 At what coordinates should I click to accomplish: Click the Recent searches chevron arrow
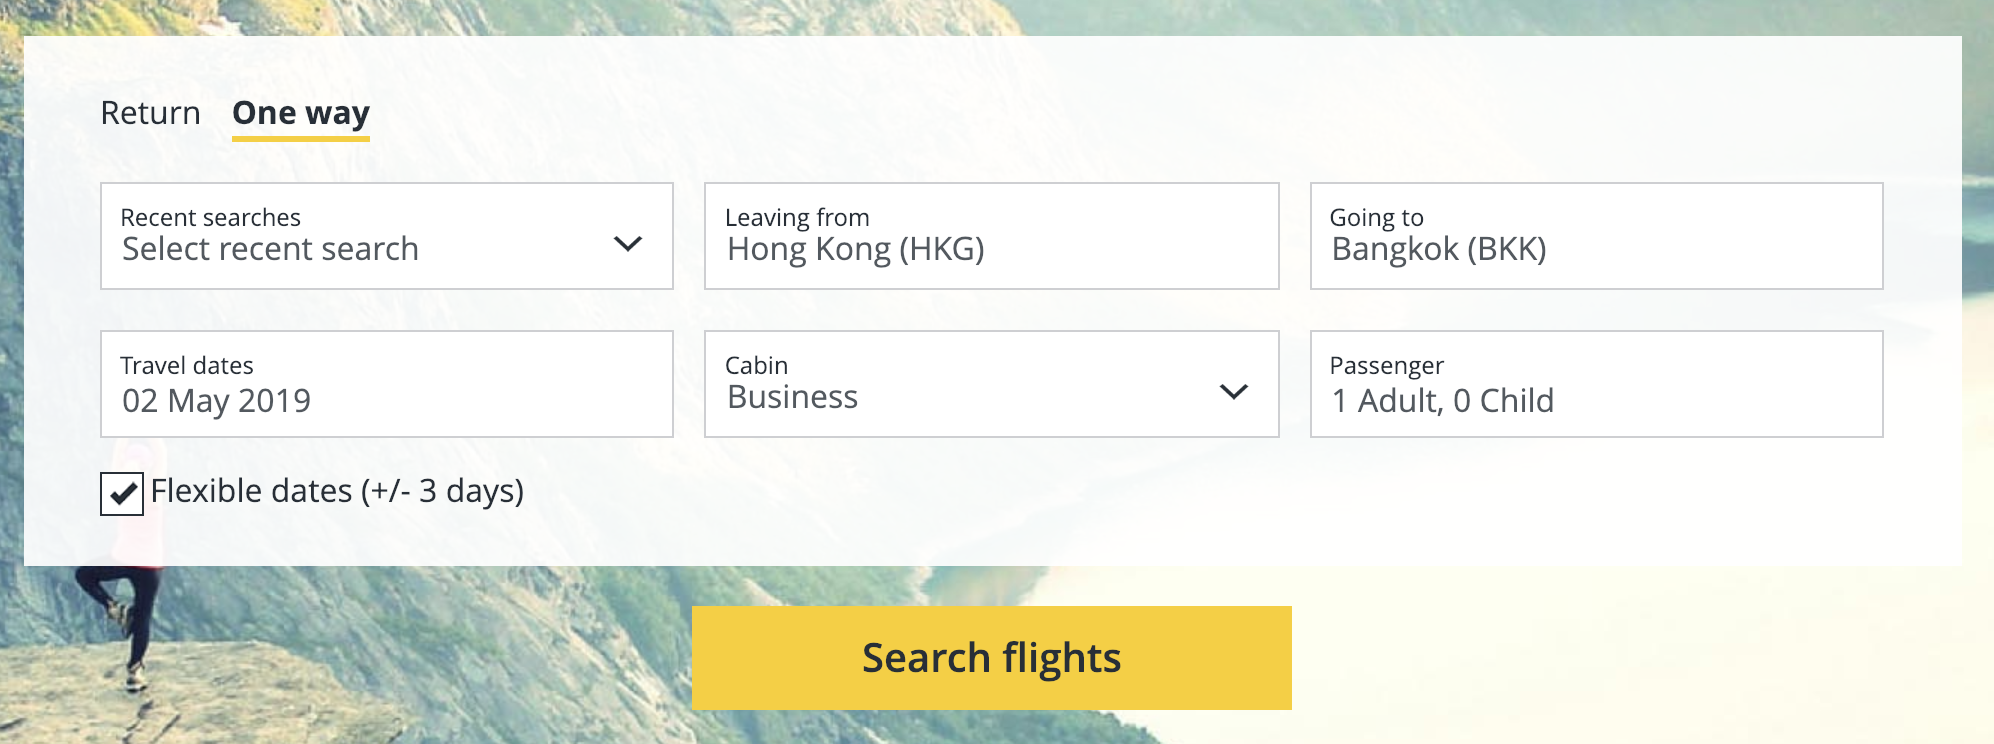click(628, 243)
